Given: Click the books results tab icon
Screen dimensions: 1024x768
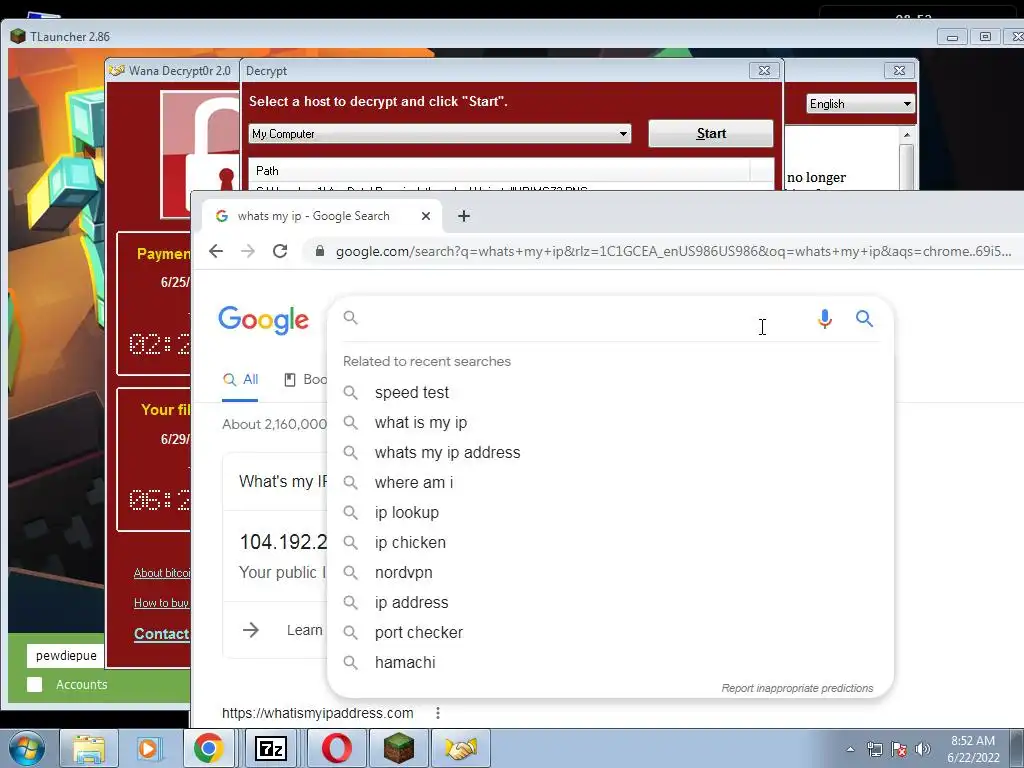Looking at the screenshot, I should 290,379.
